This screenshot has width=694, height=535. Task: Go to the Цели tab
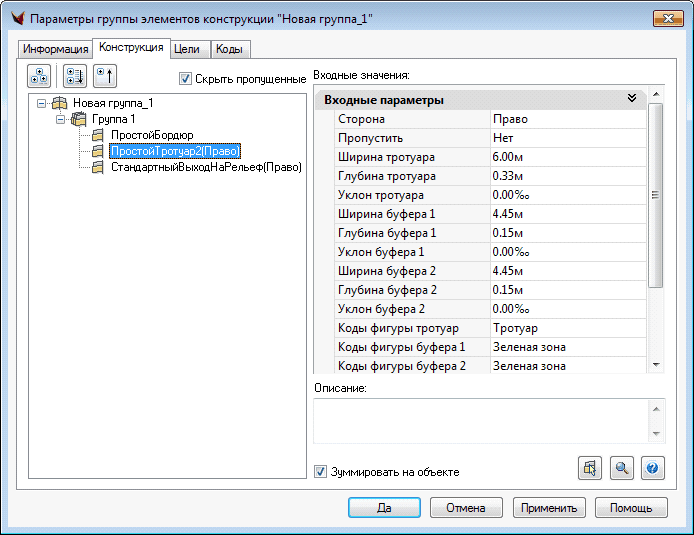[187, 49]
